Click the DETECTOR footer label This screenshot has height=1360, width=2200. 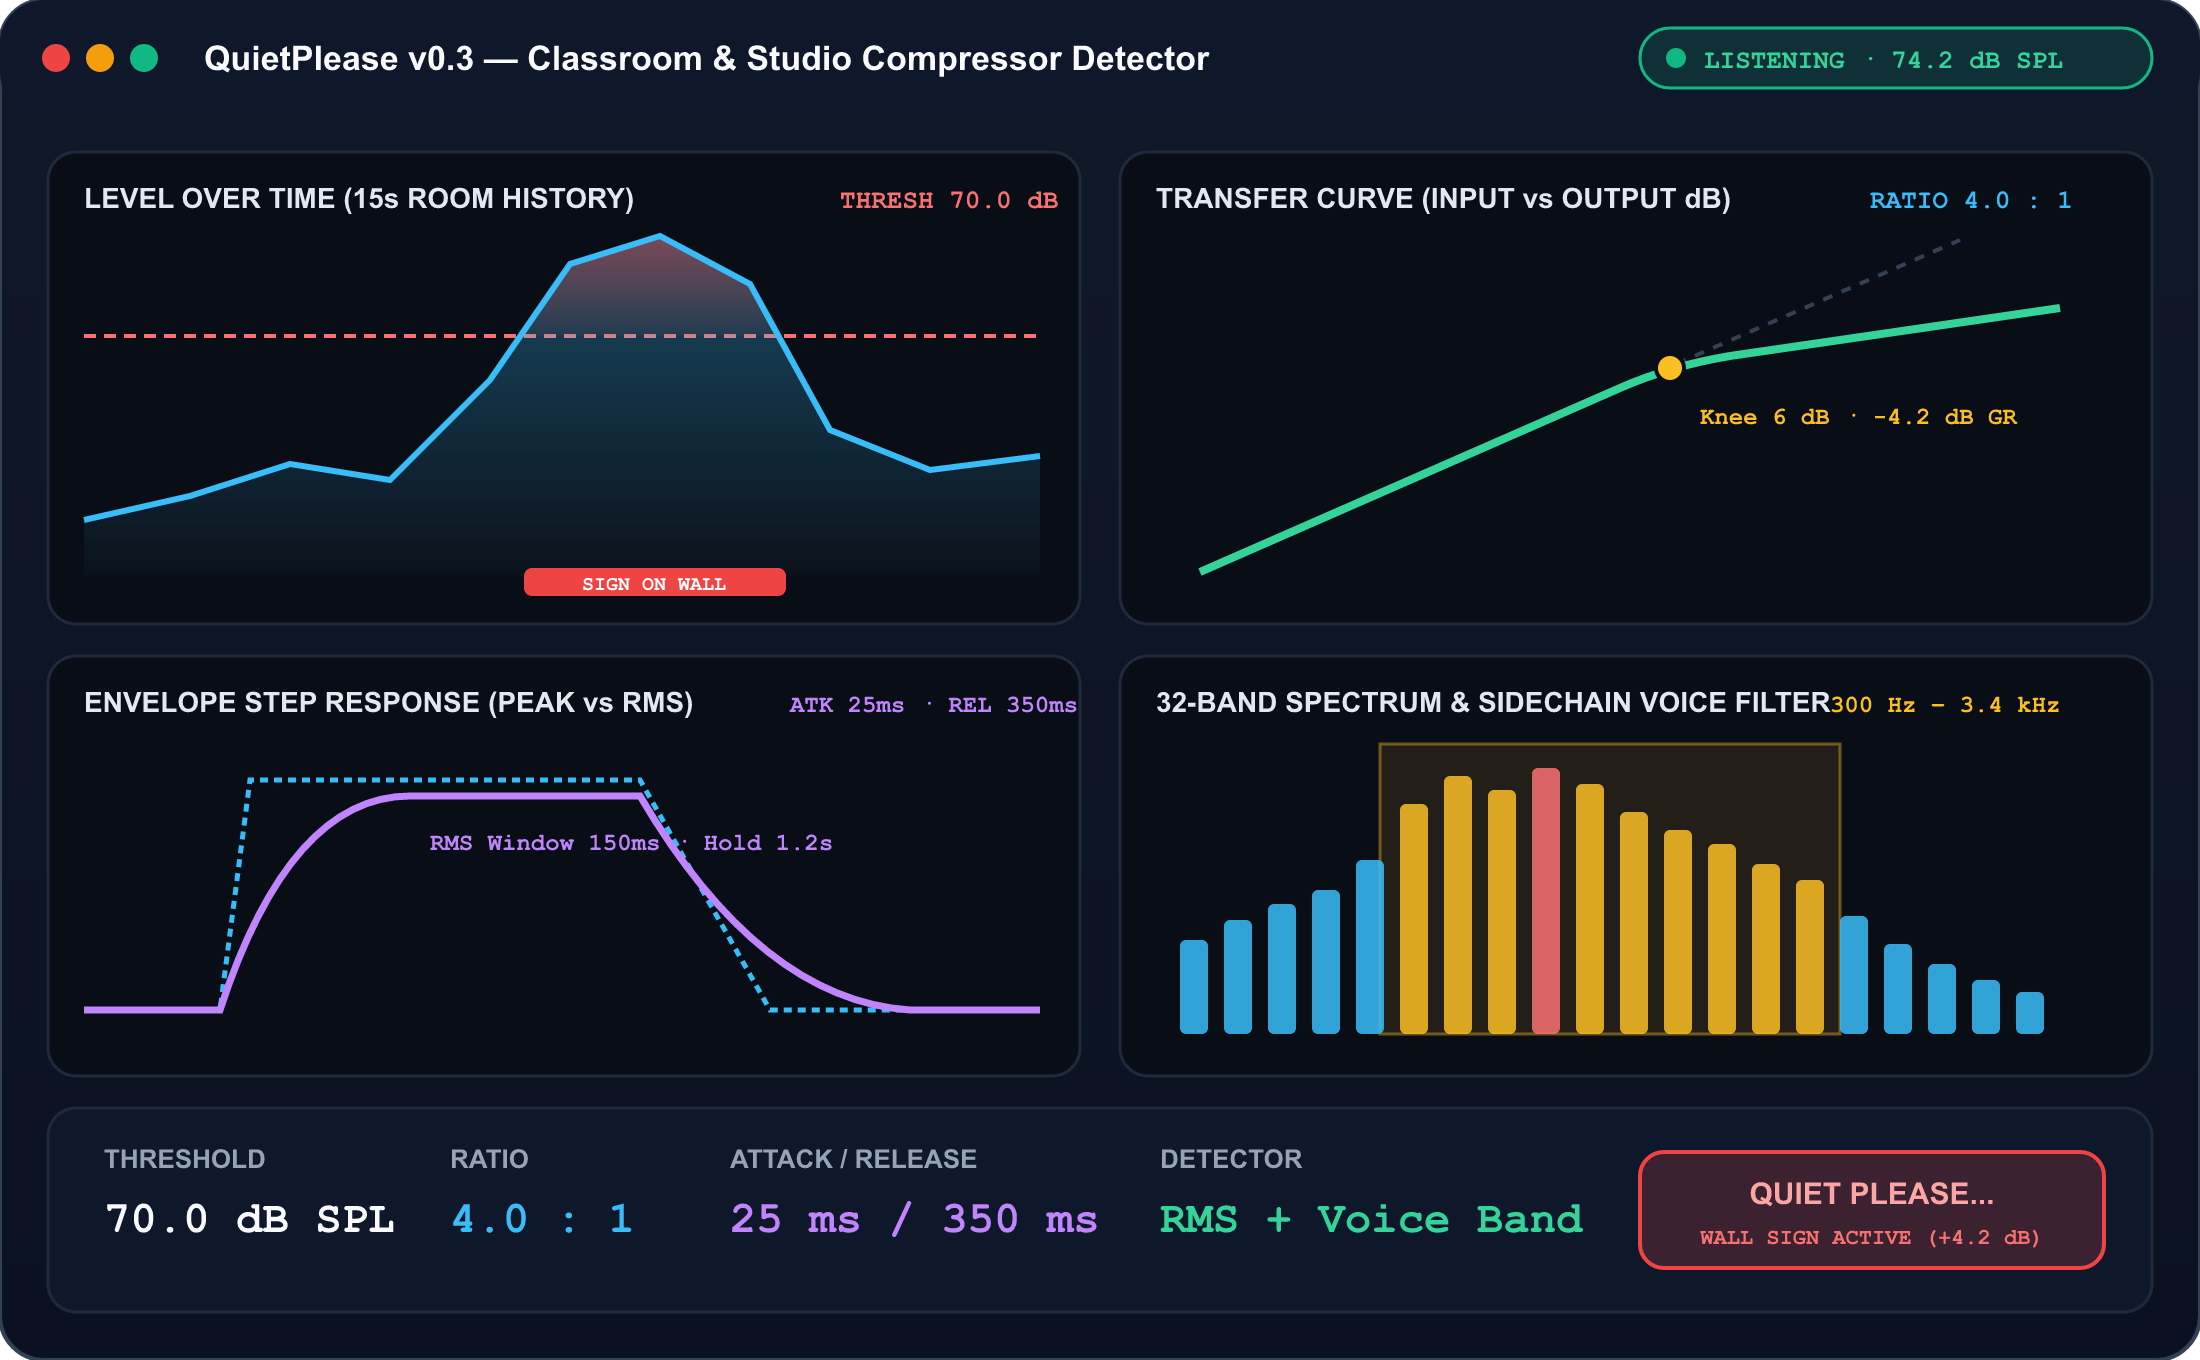(x=1231, y=1159)
